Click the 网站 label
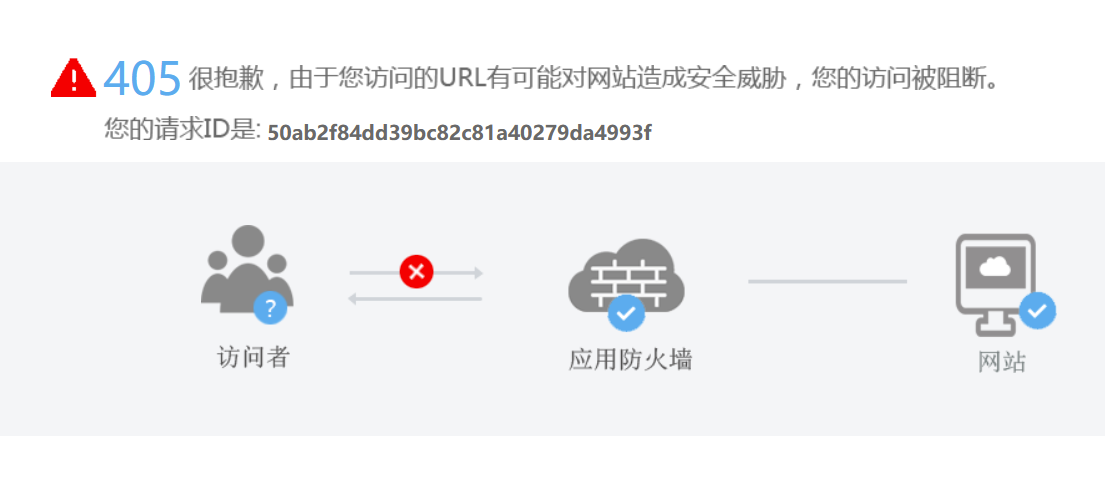The width and height of the screenshot is (1105, 485). click(1002, 362)
